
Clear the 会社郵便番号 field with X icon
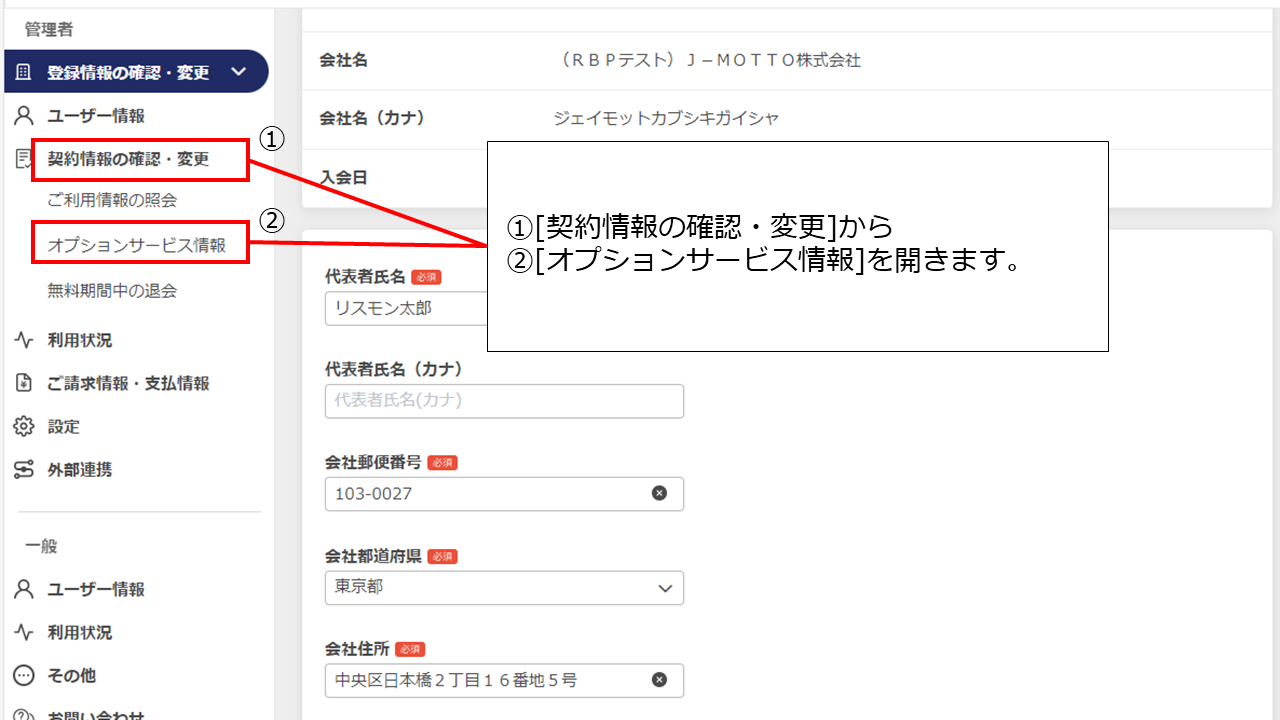pyautogui.click(x=659, y=493)
